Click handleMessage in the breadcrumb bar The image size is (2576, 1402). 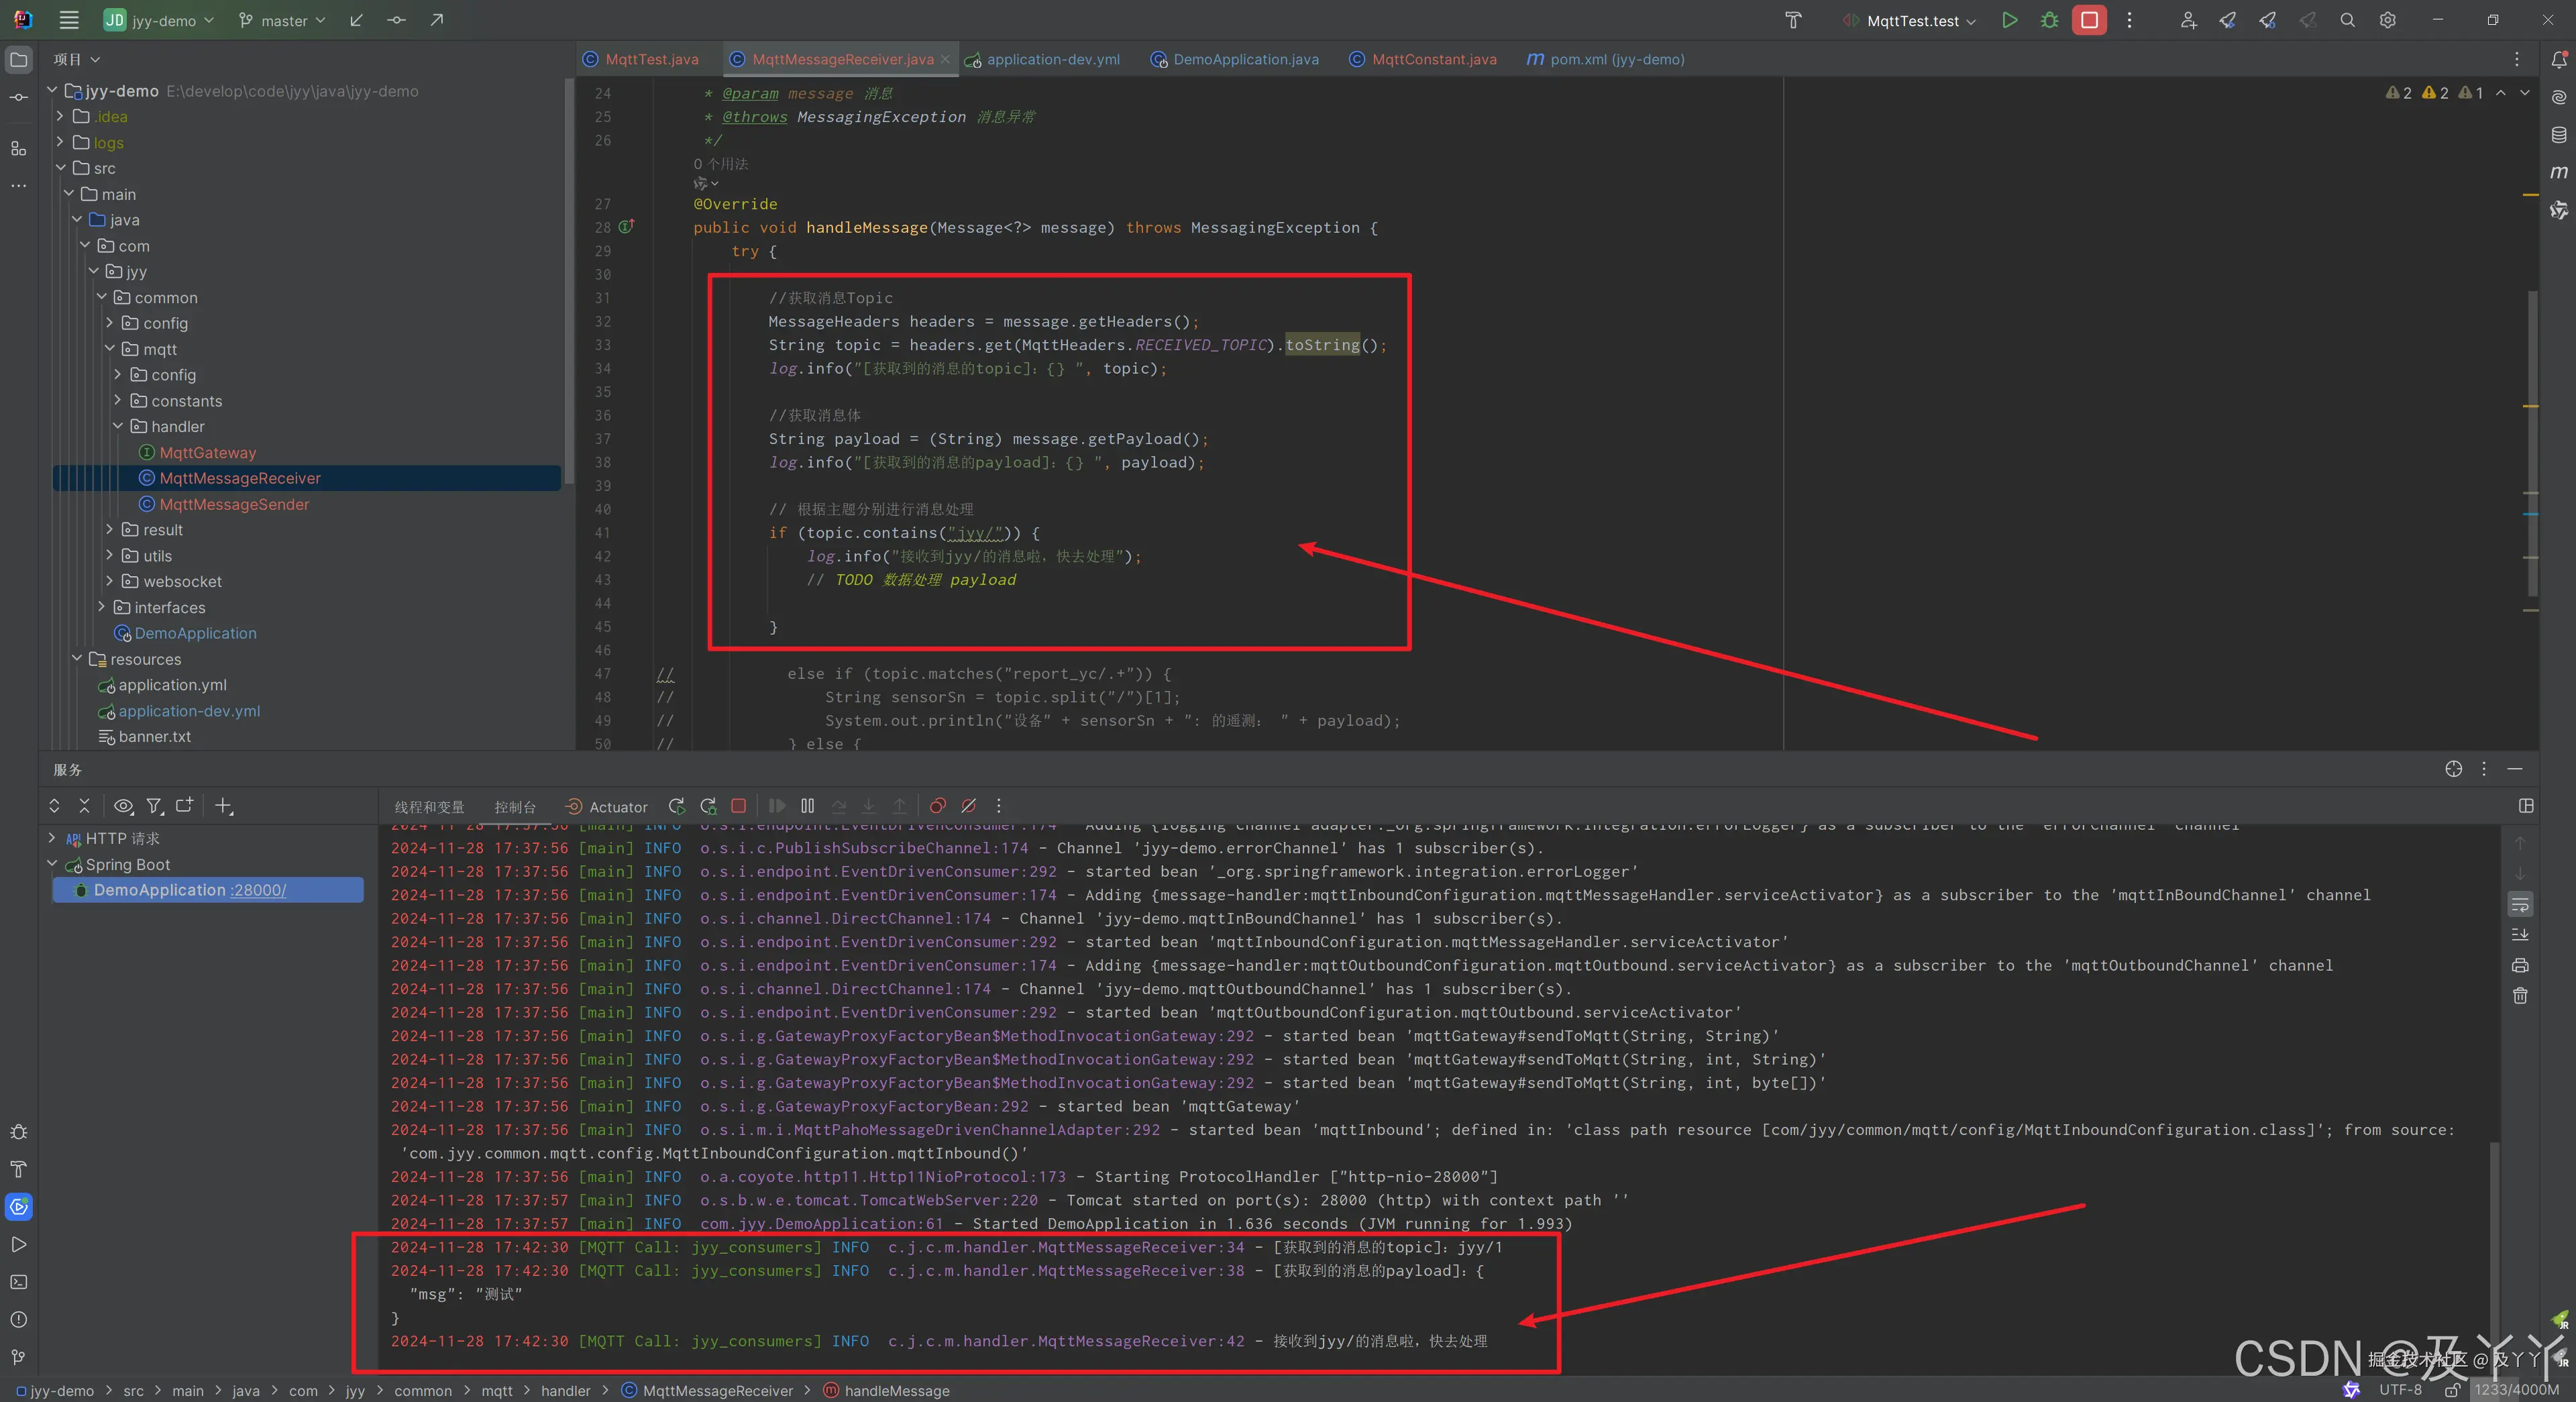click(896, 1391)
